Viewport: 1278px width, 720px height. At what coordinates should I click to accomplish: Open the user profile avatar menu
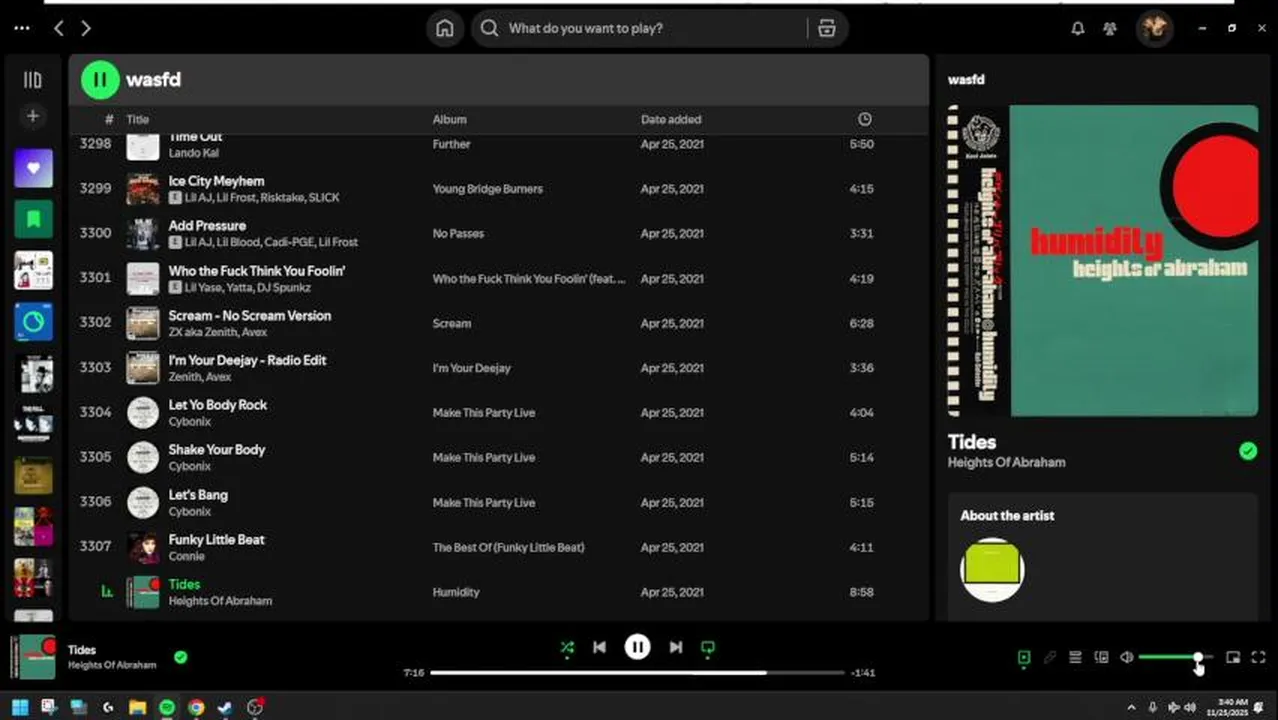coord(1155,28)
